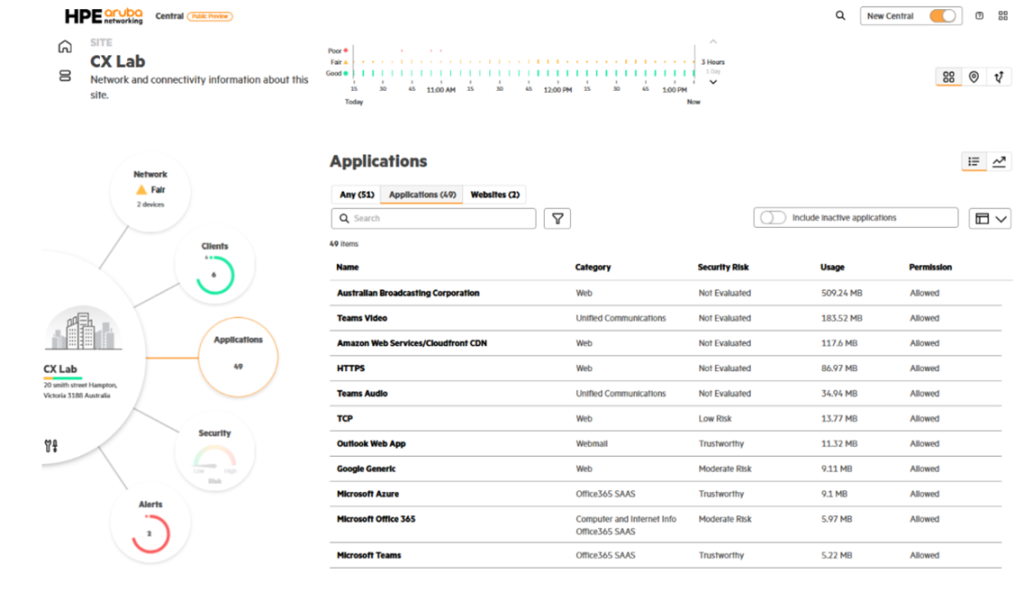The width and height of the screenshot is (1024, 601).
Task: Select the Any (51) tab
Action: (356, 195)
